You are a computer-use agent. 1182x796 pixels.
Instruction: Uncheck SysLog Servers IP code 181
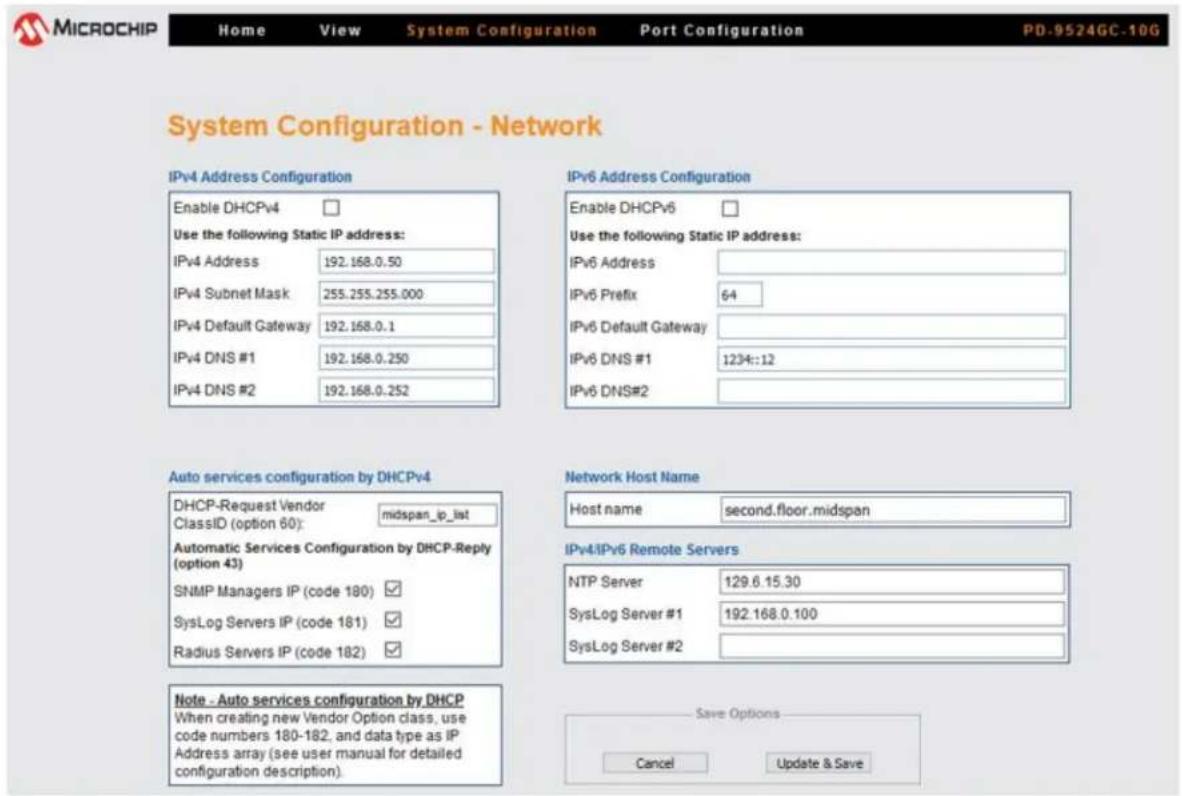393,620
